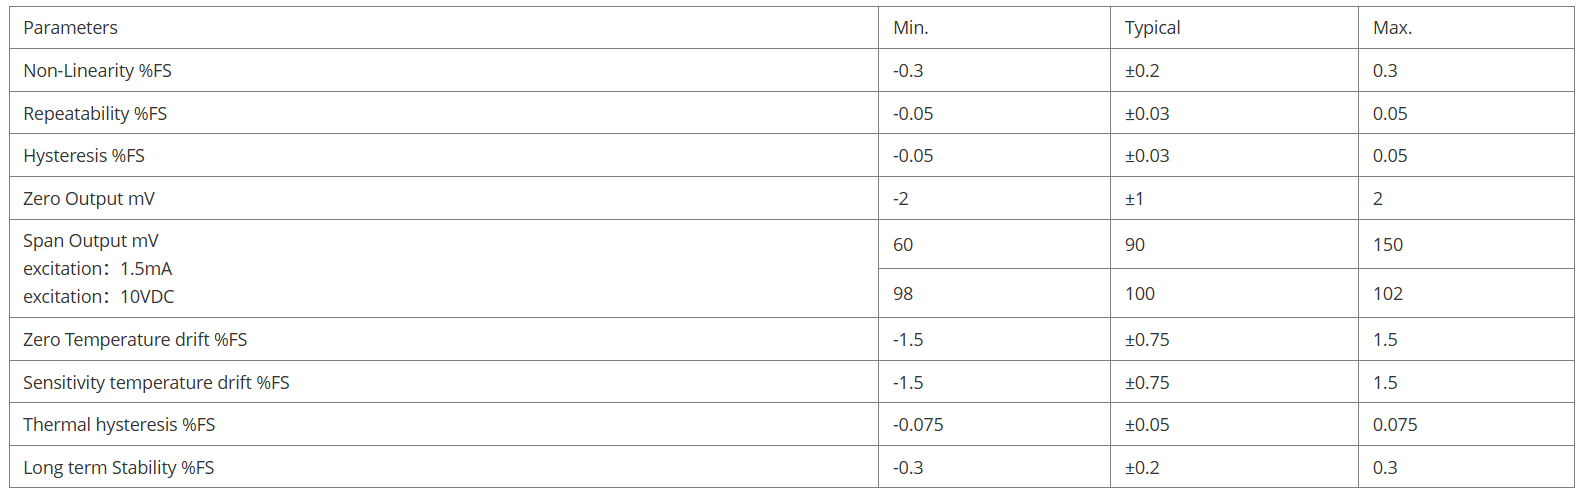Click the Span Output mV text
The image size is (1588, 502).
point(91,241)
